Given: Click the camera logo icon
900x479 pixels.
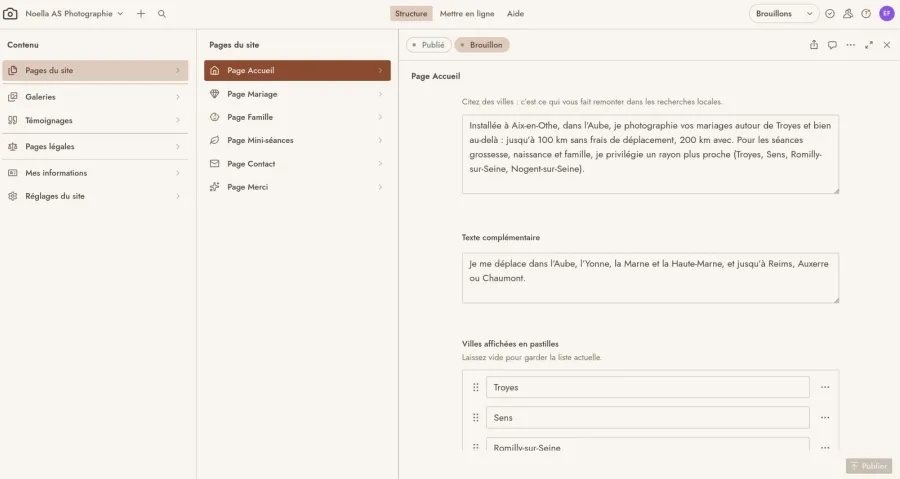Looking at the screenshot, I should [x=10, y=13].
